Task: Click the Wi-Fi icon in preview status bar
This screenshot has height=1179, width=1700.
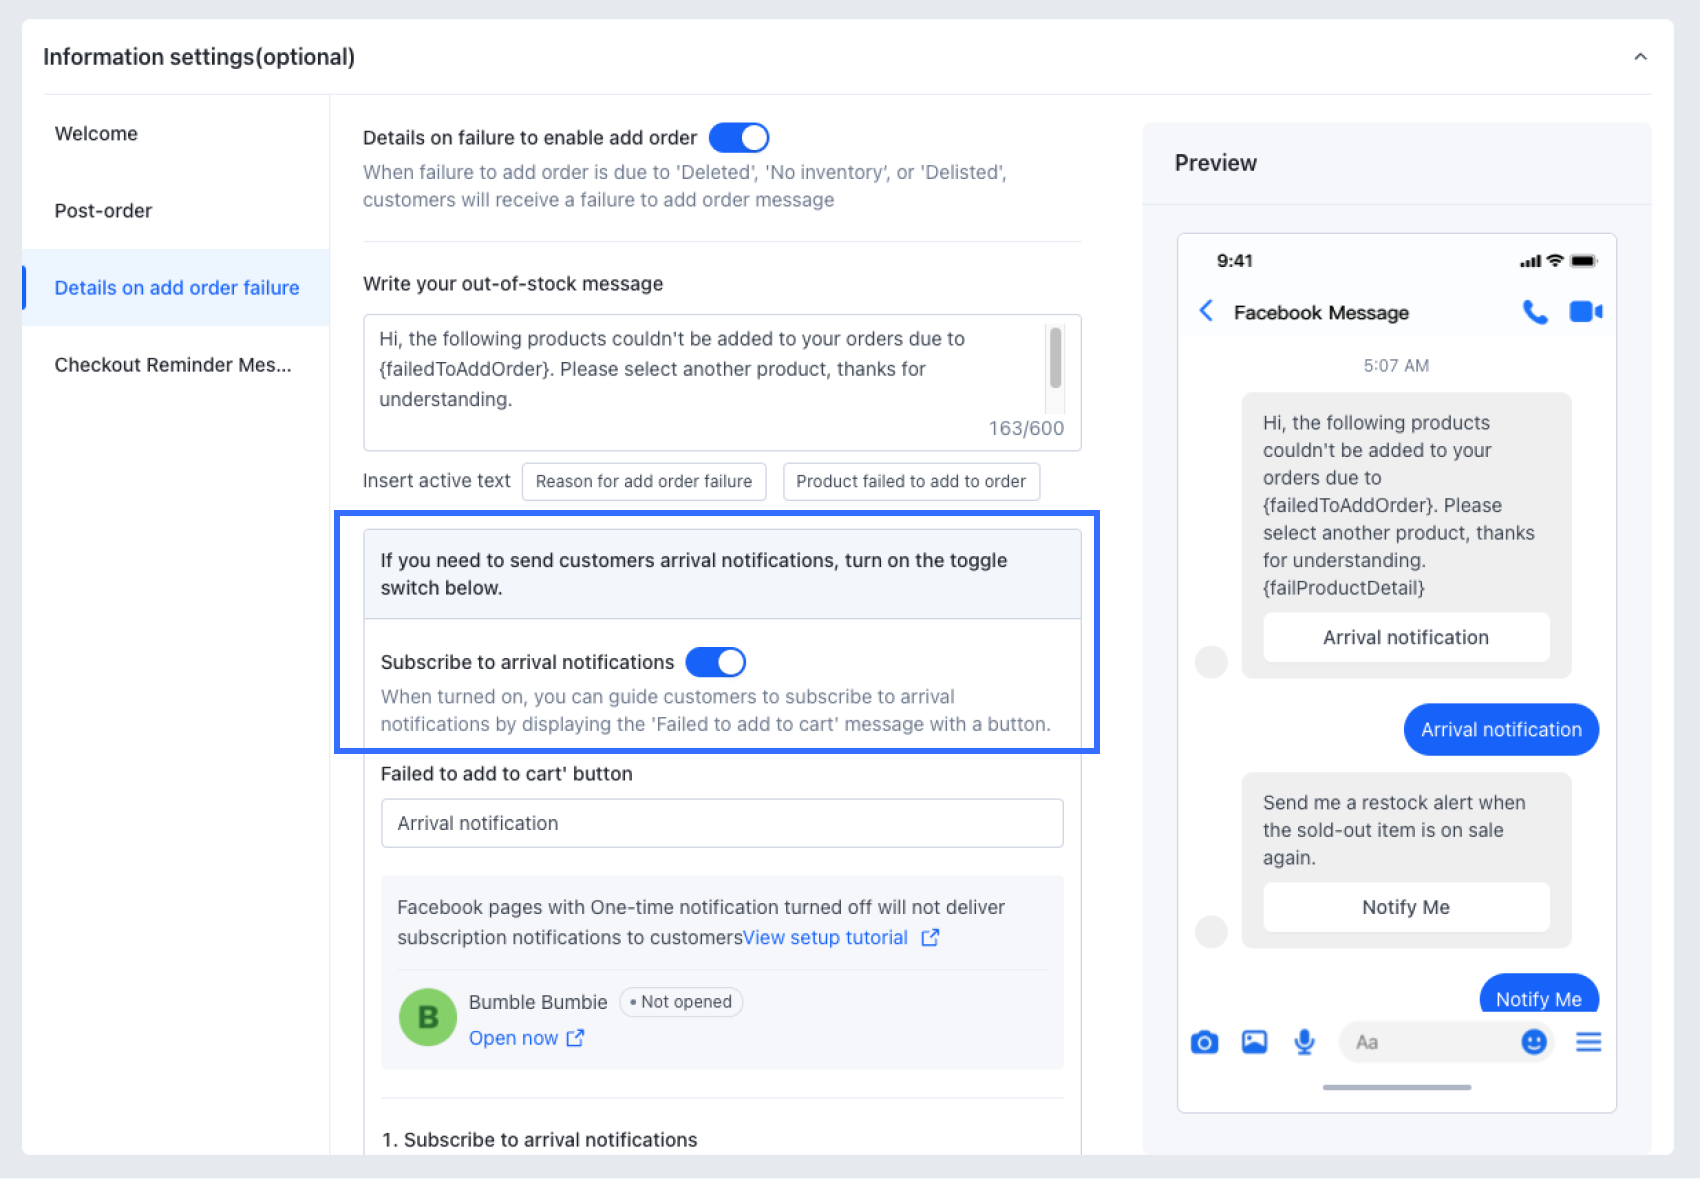Action: [1555, 261]
